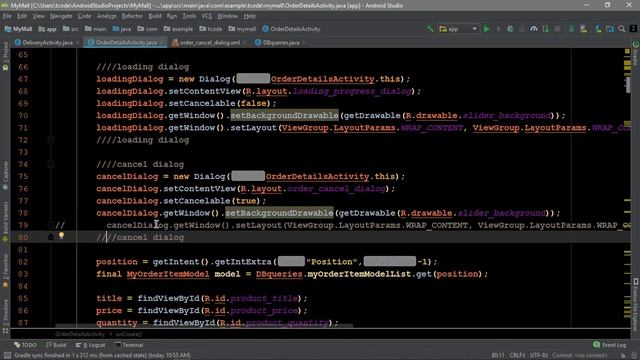This screenshot has width=640, height=360.
Task: Open Build Variants sidebar panel
Action: pos(5,221)
